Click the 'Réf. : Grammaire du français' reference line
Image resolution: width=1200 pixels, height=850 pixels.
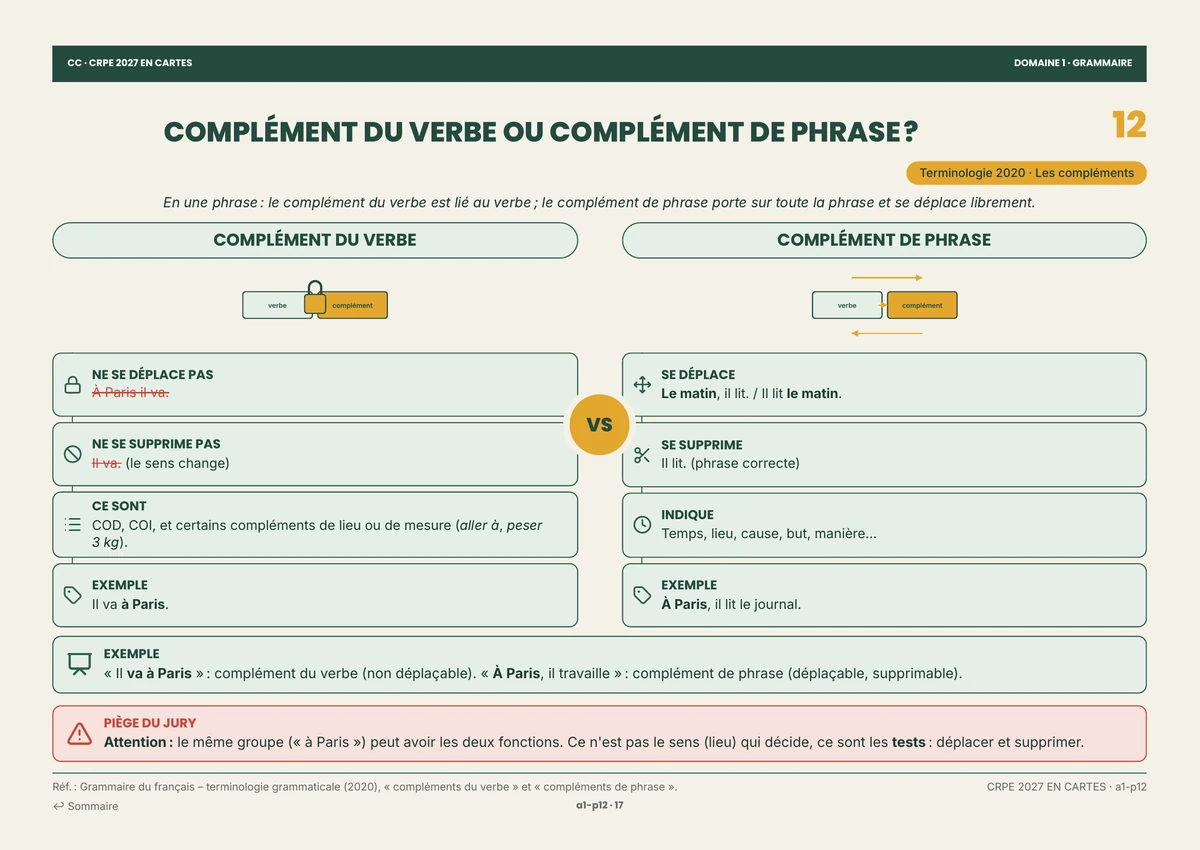(365, 787)
